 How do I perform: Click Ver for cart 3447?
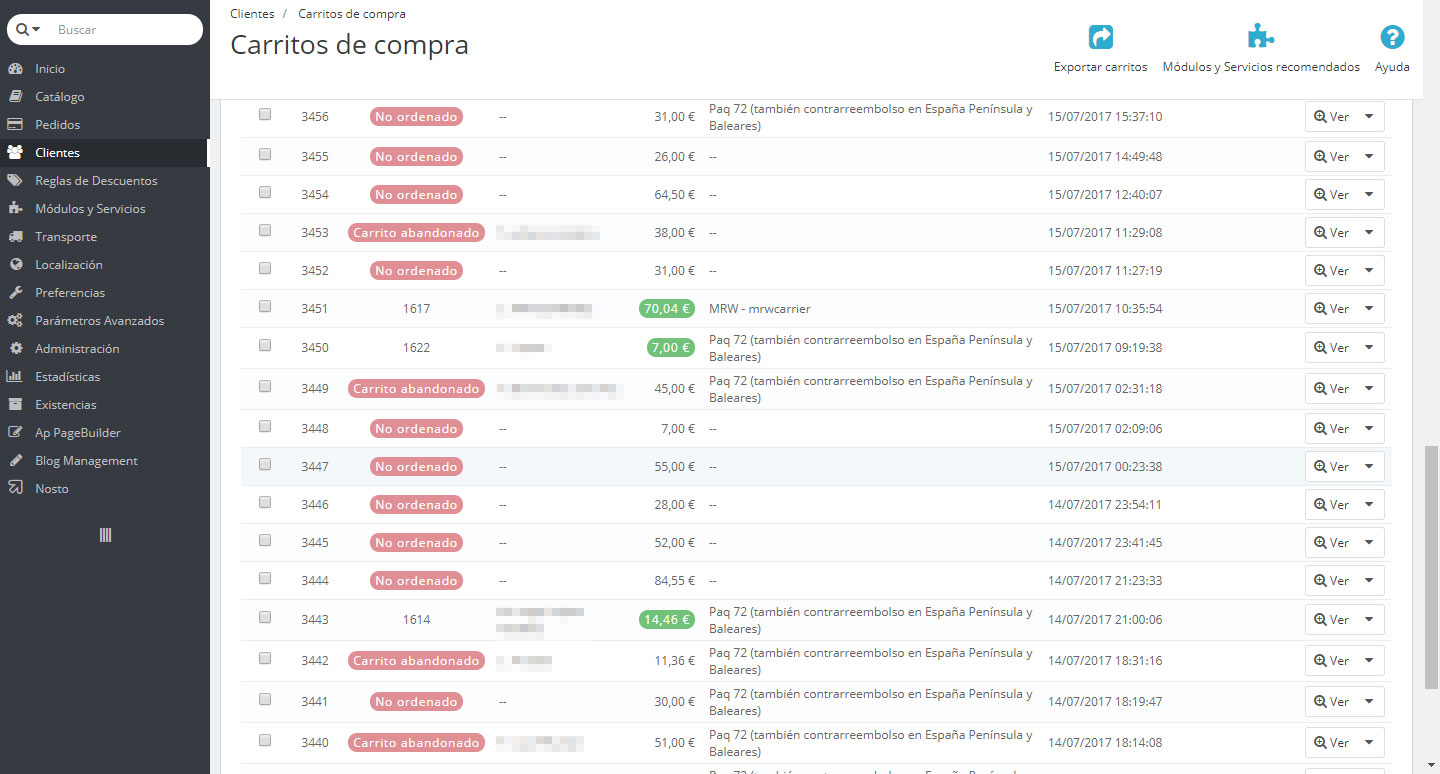pyautogui.click(x=1330, y=467)
